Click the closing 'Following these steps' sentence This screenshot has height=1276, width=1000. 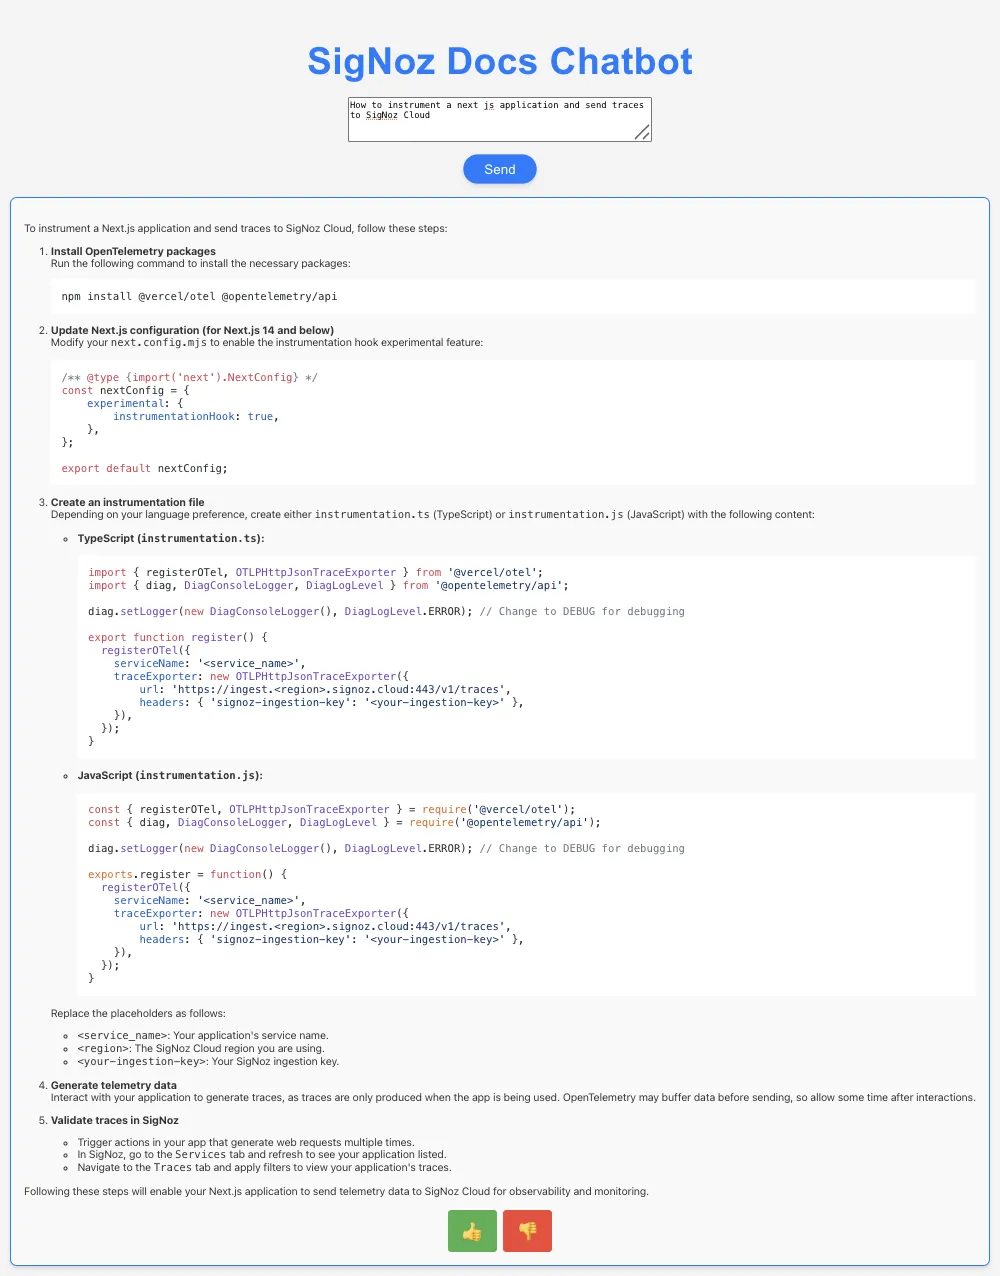(x=336, y=1192)
